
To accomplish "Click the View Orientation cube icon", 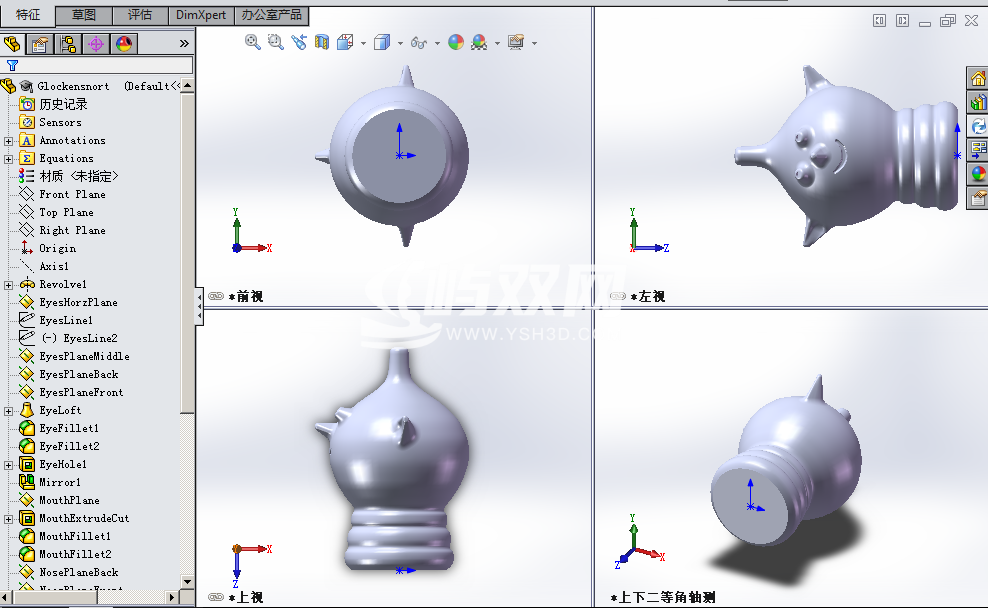I will coord(345,42).
